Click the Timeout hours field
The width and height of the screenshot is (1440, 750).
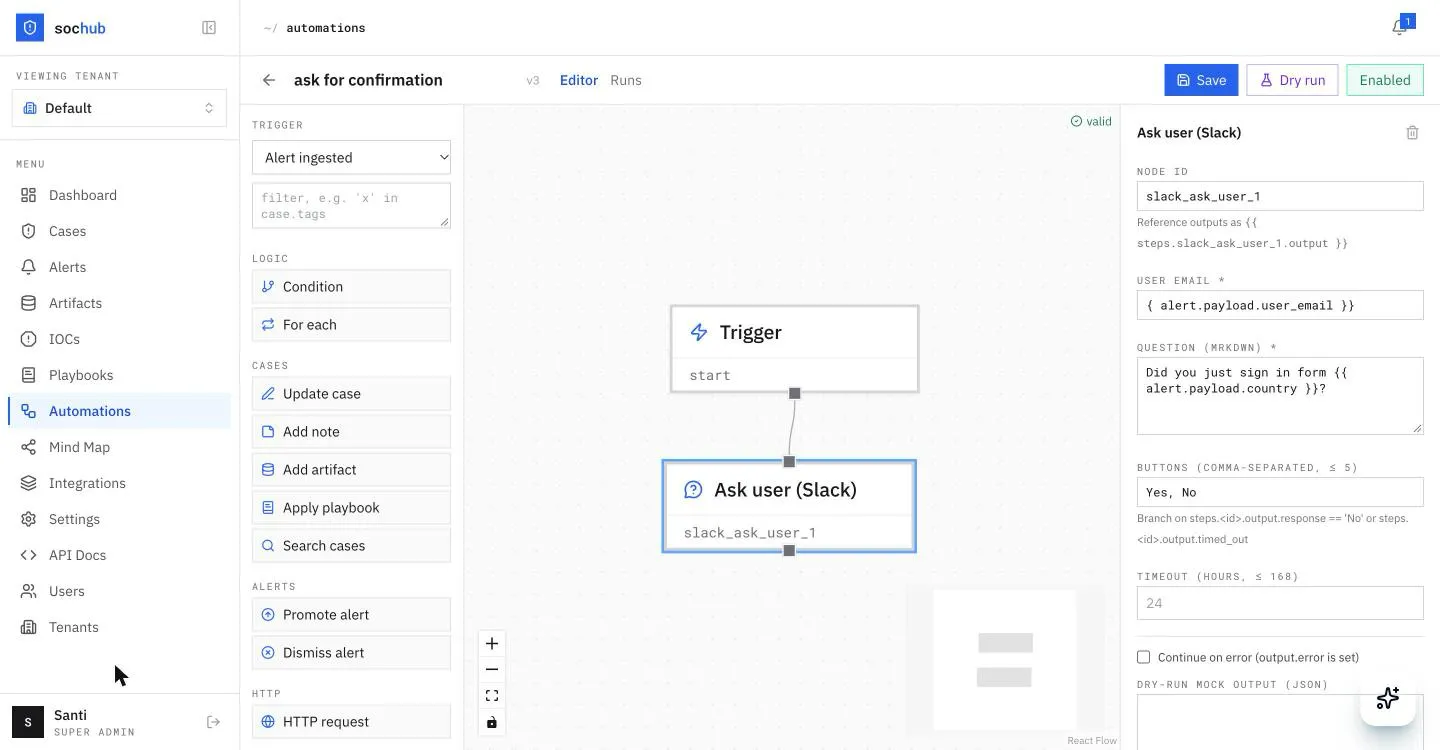point(1280,603)
